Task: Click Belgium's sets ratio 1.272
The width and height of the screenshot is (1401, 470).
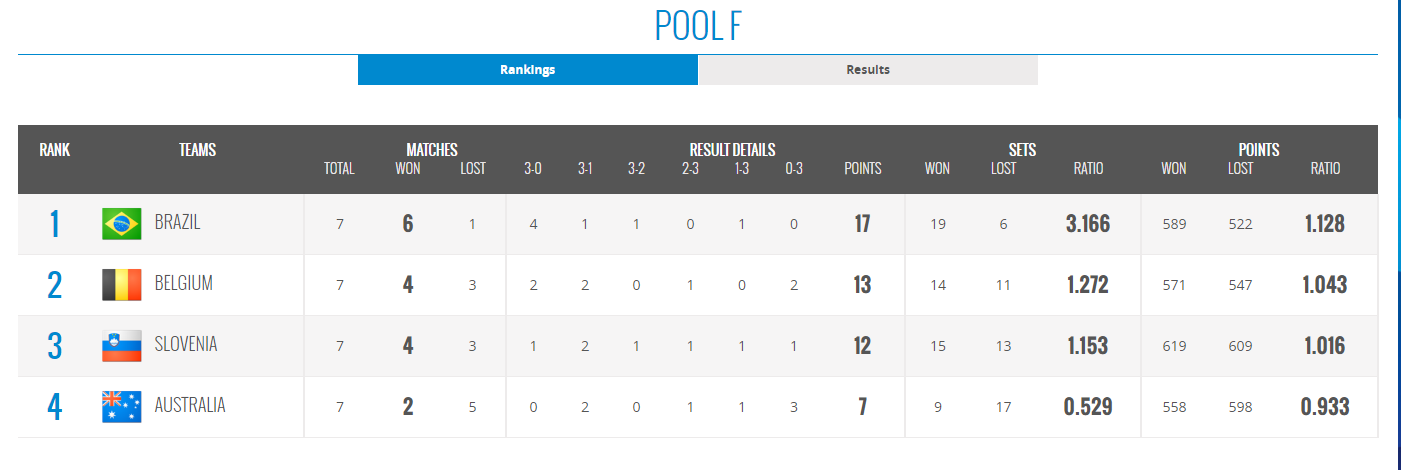Action: point(1087,285)
